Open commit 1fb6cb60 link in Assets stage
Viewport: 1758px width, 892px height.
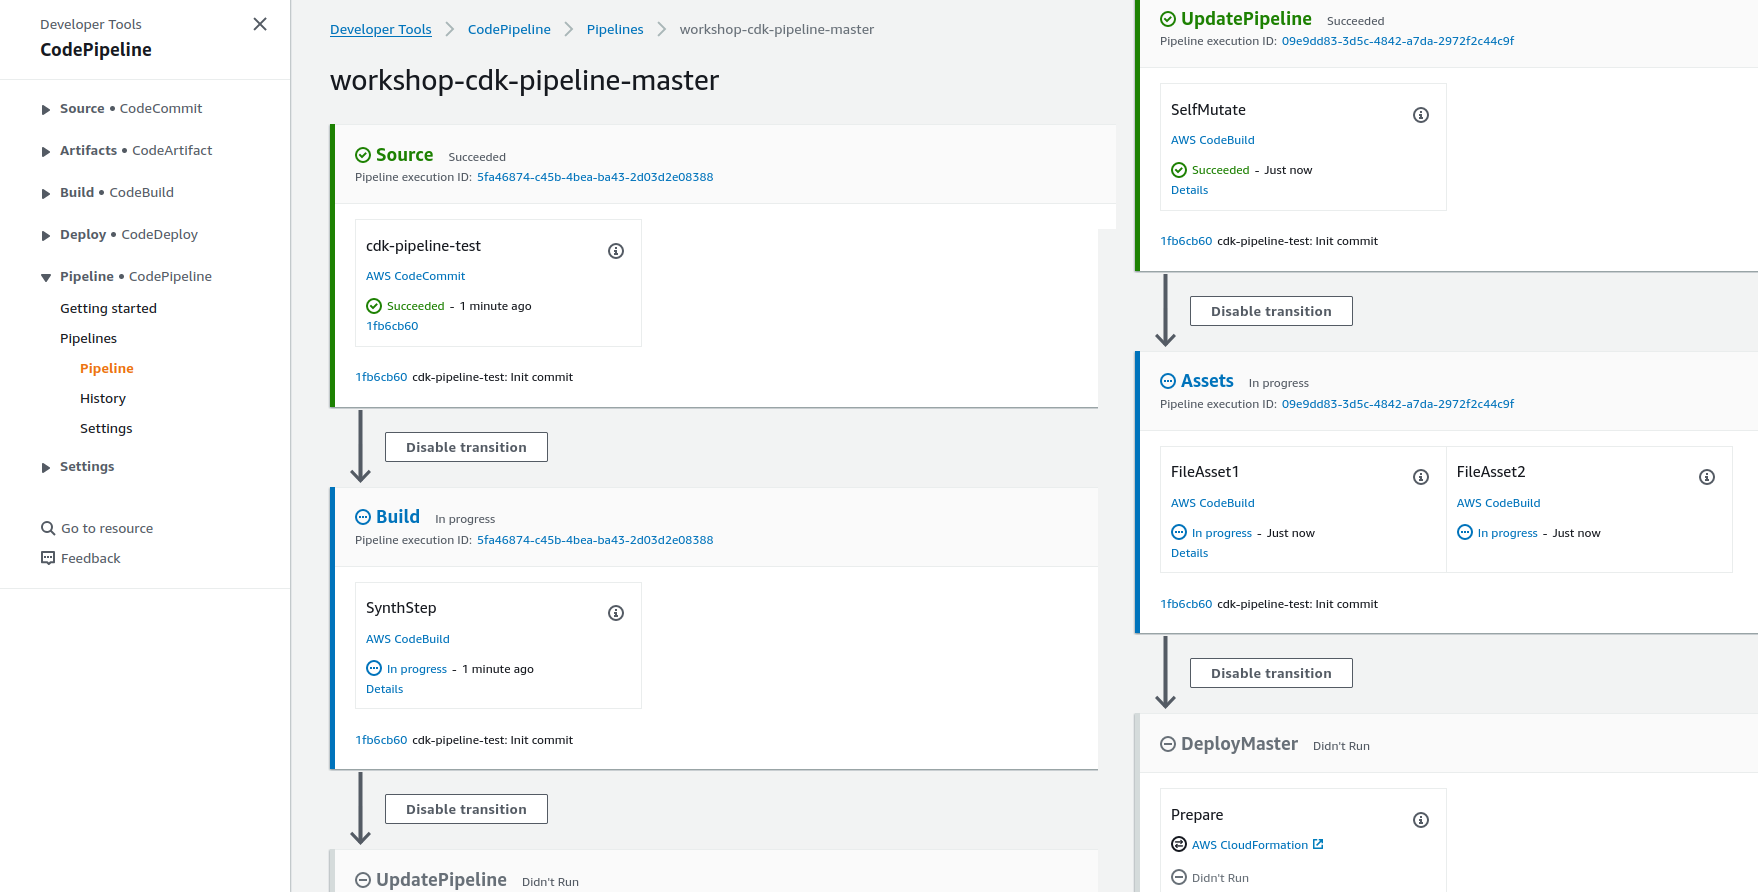[1186, 604]
